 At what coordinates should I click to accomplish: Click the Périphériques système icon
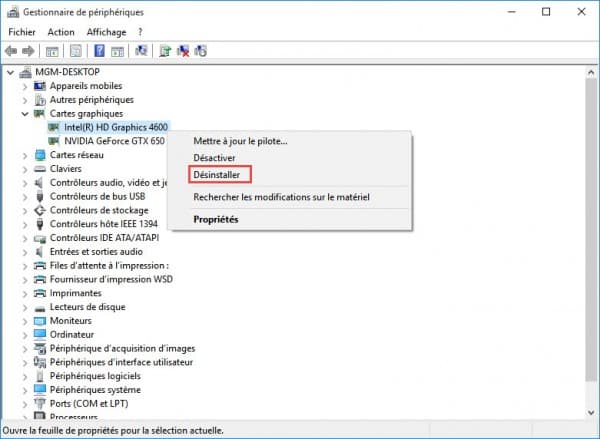40,390
